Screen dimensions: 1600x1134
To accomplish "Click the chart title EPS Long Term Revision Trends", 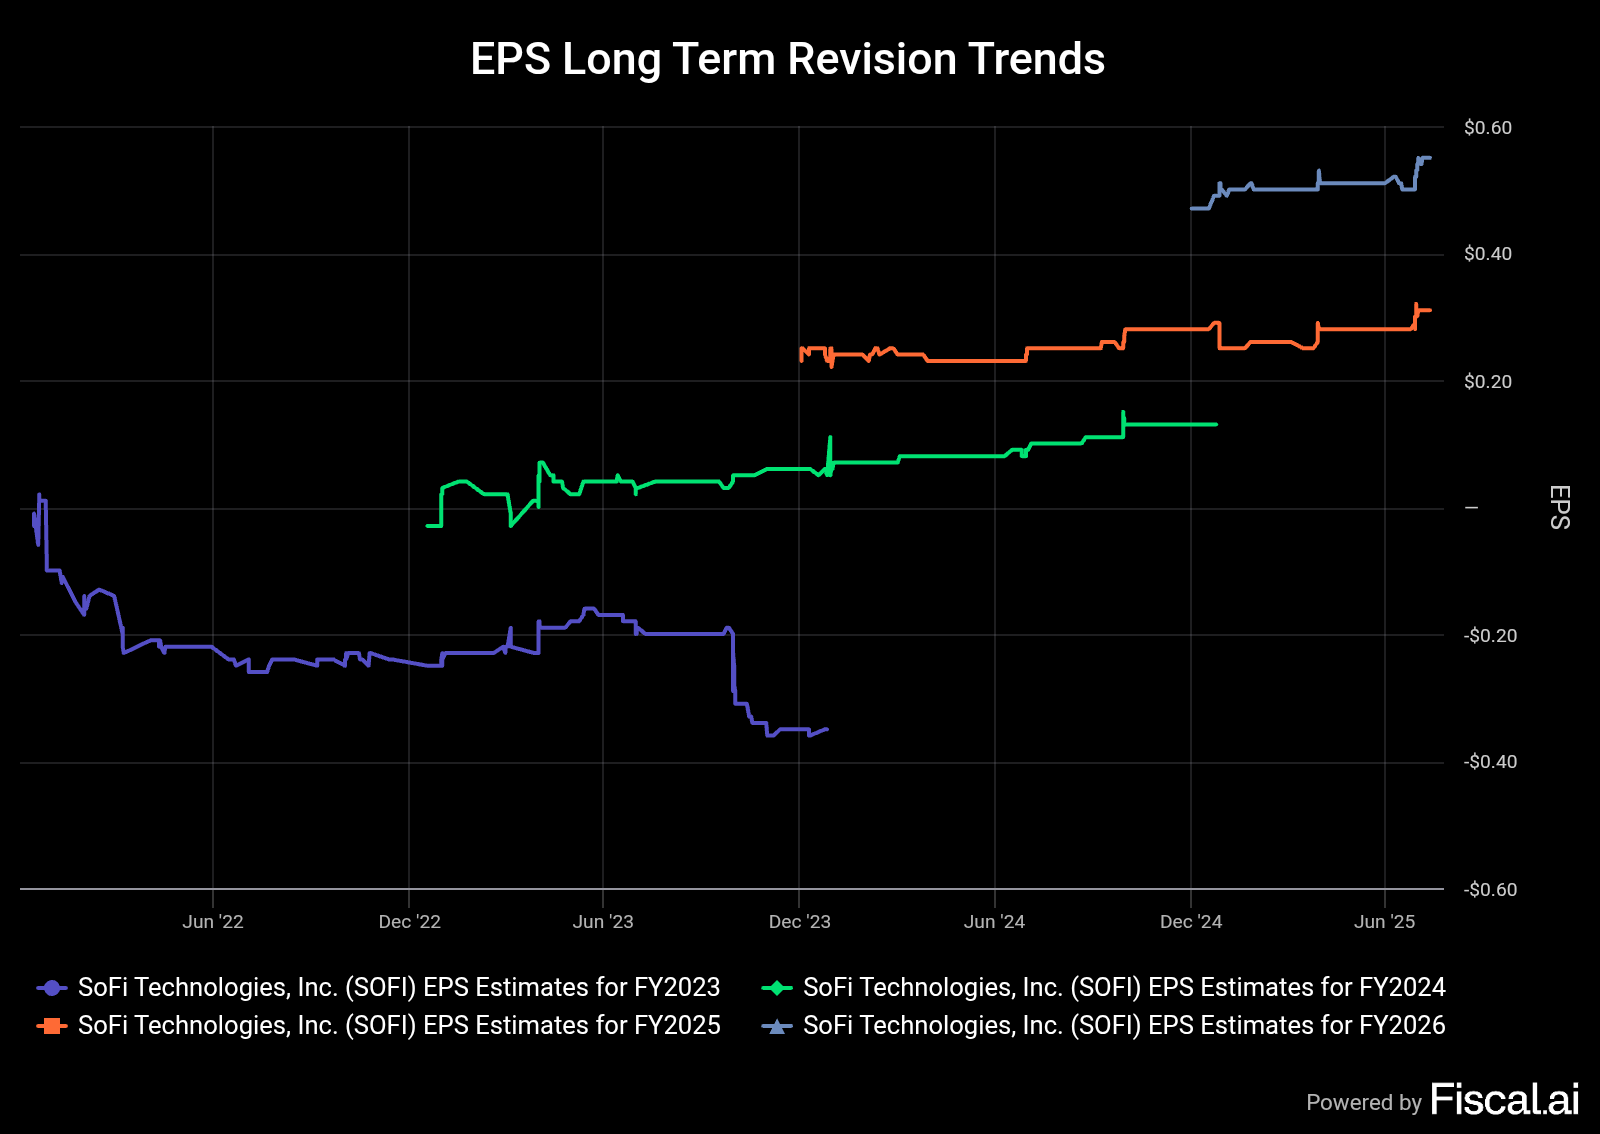I will tap(788, 59).
